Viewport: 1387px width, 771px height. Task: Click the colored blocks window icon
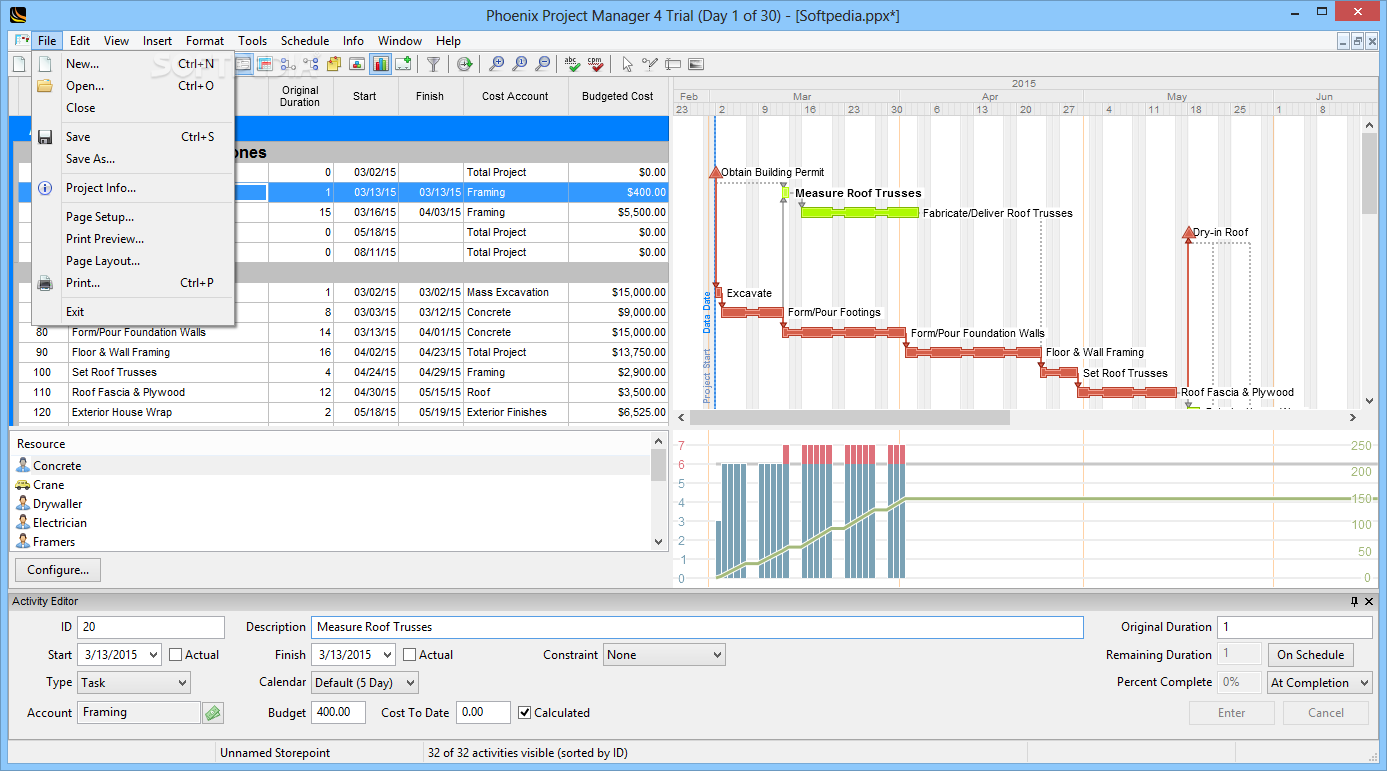[357, 64]
